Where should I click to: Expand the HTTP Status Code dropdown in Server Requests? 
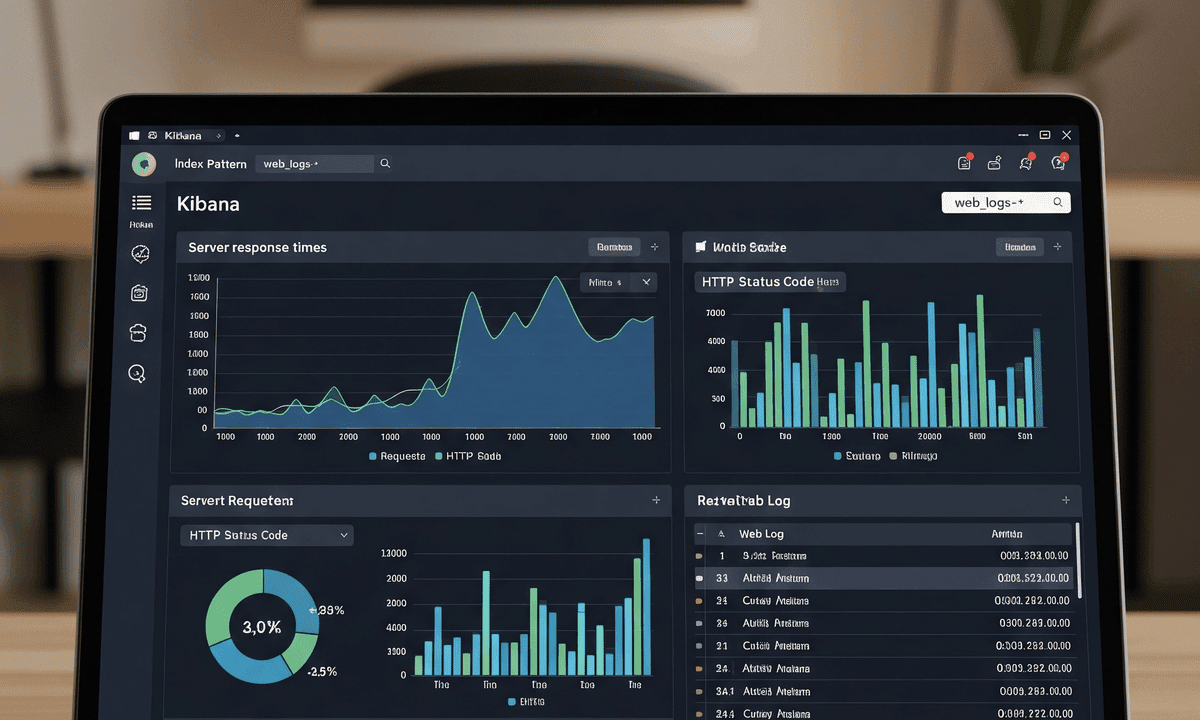pyautogui.click(x=266, y=535)
